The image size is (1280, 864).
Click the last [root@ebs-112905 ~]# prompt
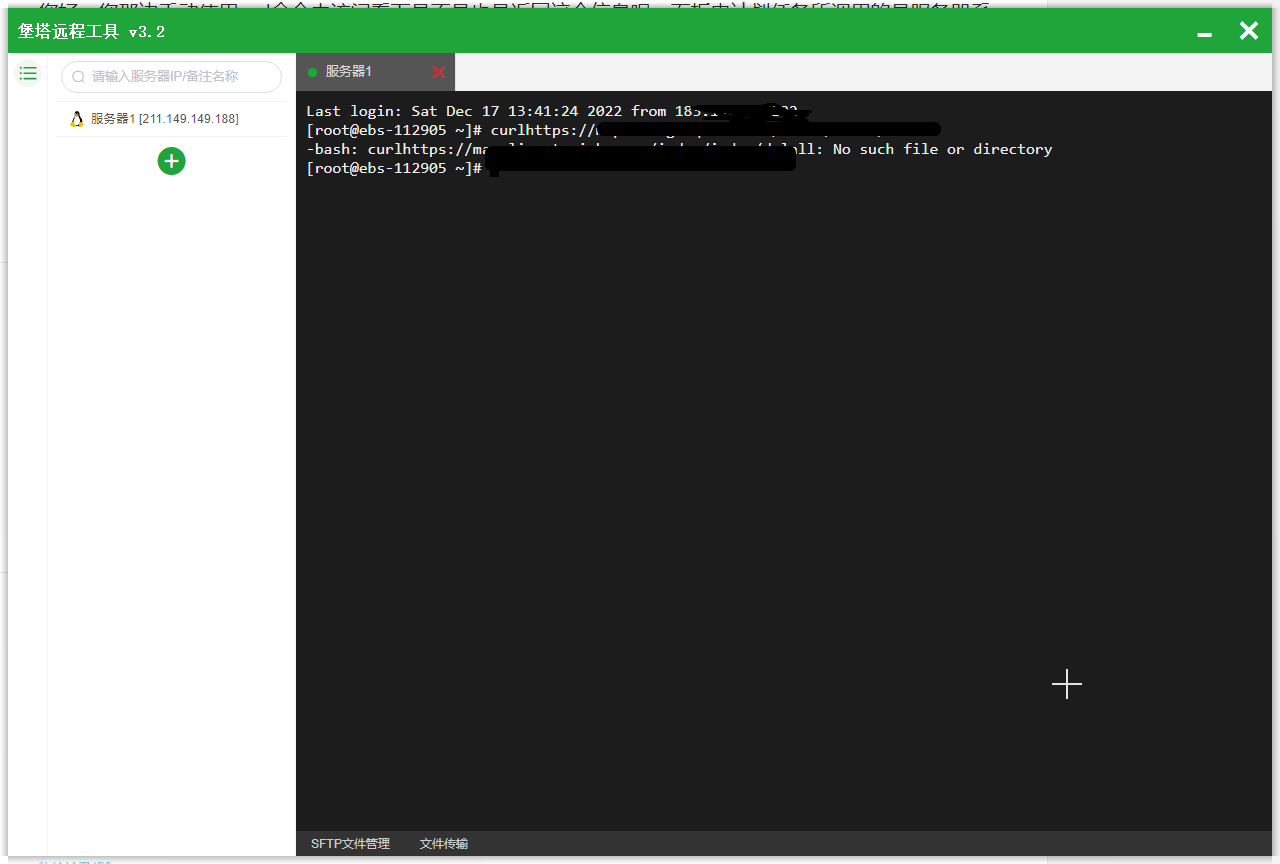[x=394, y=168]
